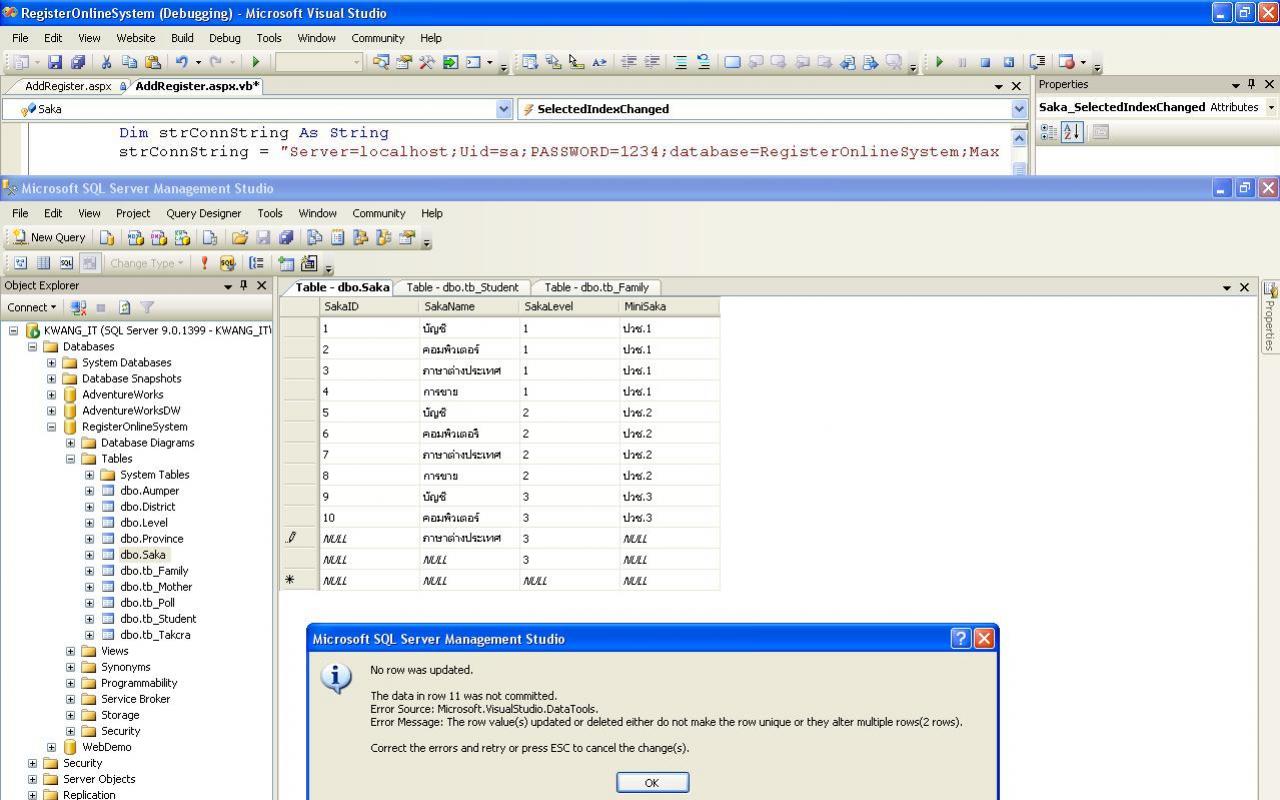
Task: Open Build menu in Visual Studio
Action: click(182, 38)
